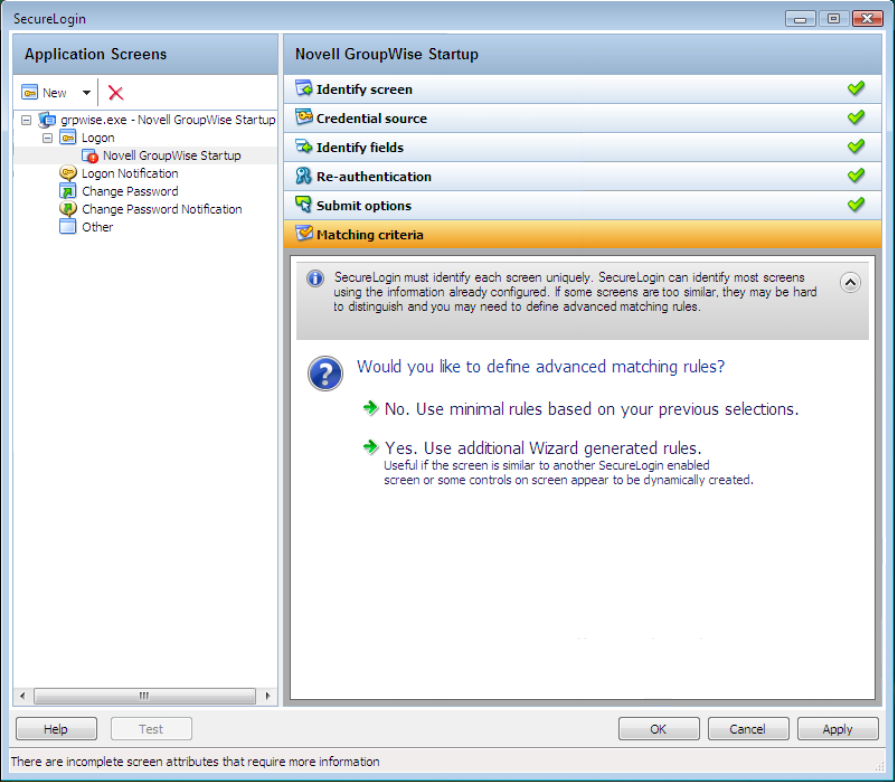
Task: Click green arrow beside Yes option
Action: (370, 446)
